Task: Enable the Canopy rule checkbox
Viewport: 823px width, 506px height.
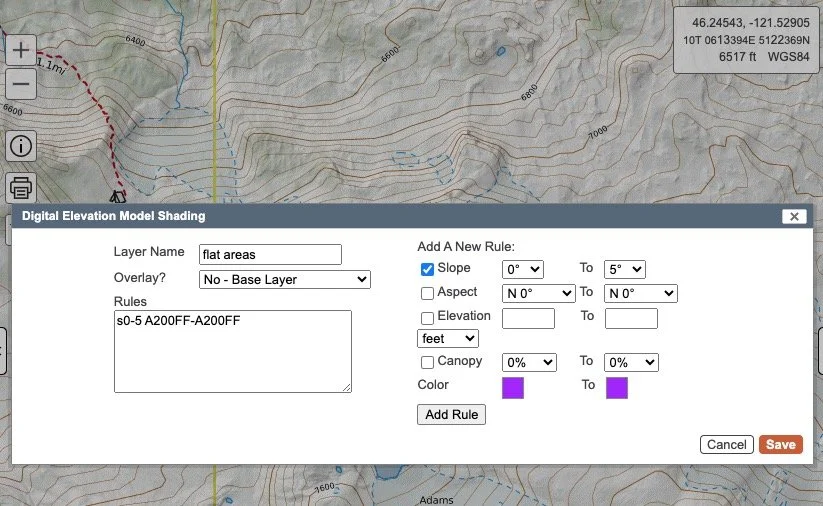Action: tap(427, 362)
